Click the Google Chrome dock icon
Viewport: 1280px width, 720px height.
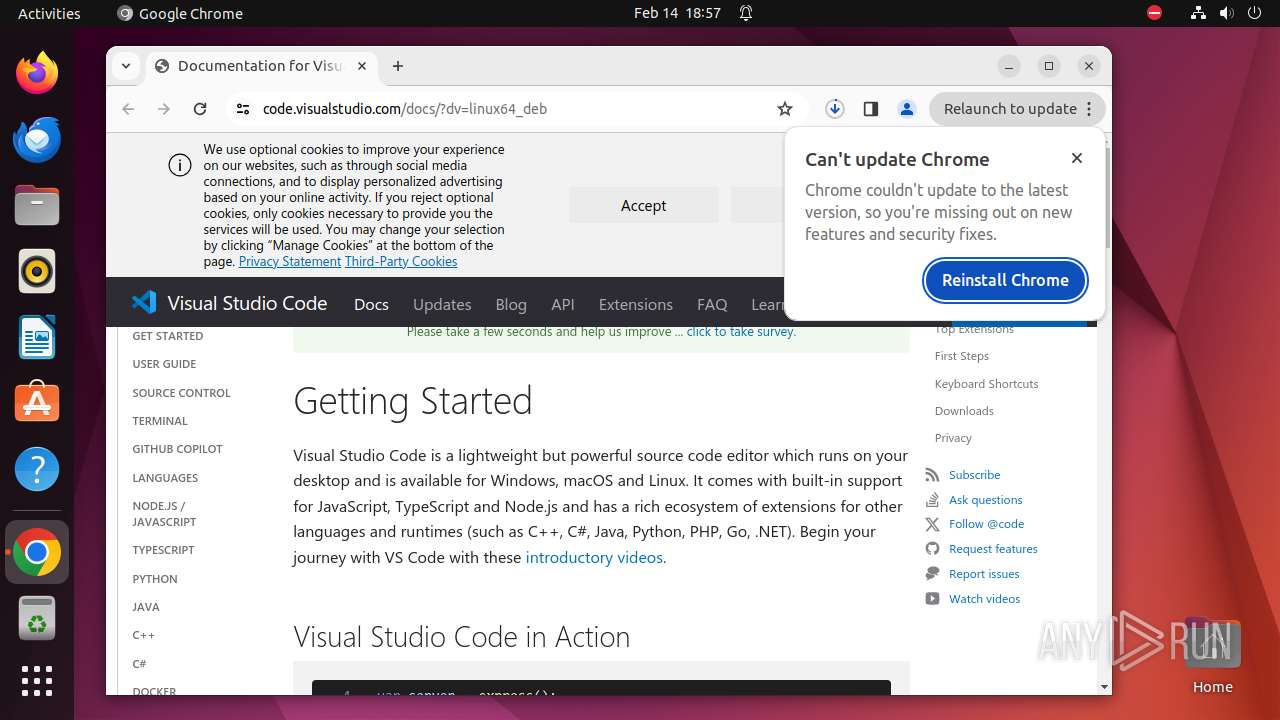coord(37,552)
